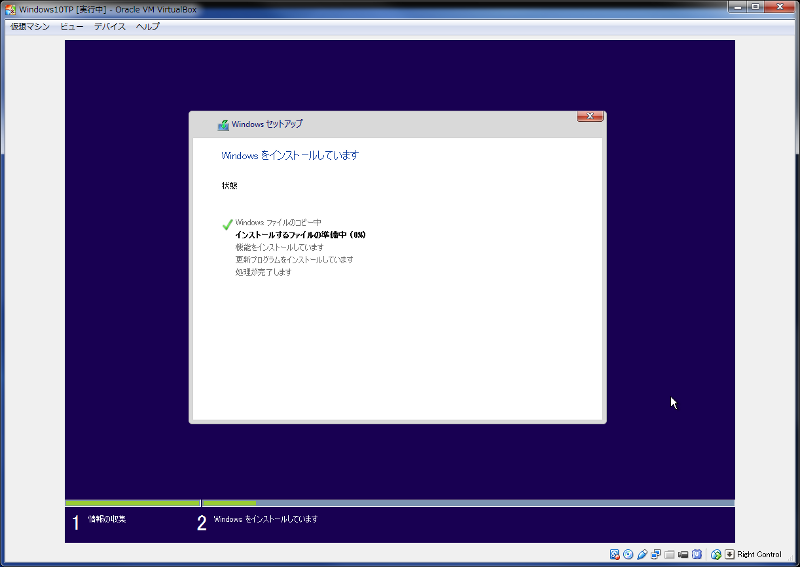Click the Windows Setup icon in dialog title
This screenshot has height=567, width=800.
coord(223,125)
